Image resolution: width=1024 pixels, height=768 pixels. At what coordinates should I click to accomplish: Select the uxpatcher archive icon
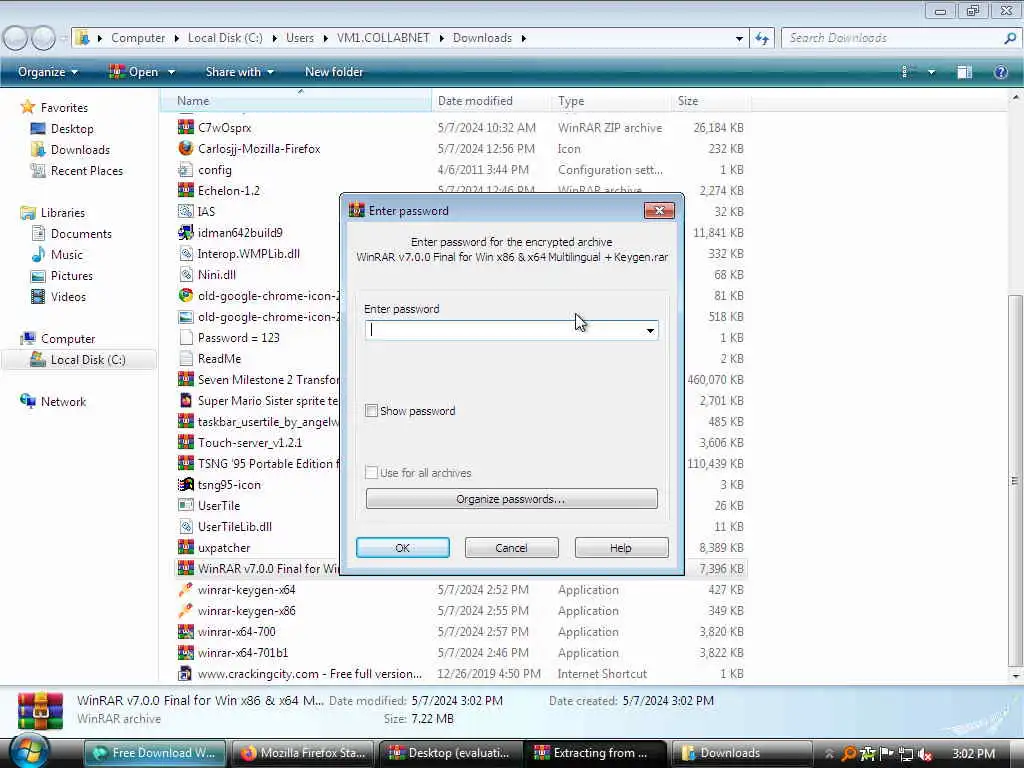point(185,547)
